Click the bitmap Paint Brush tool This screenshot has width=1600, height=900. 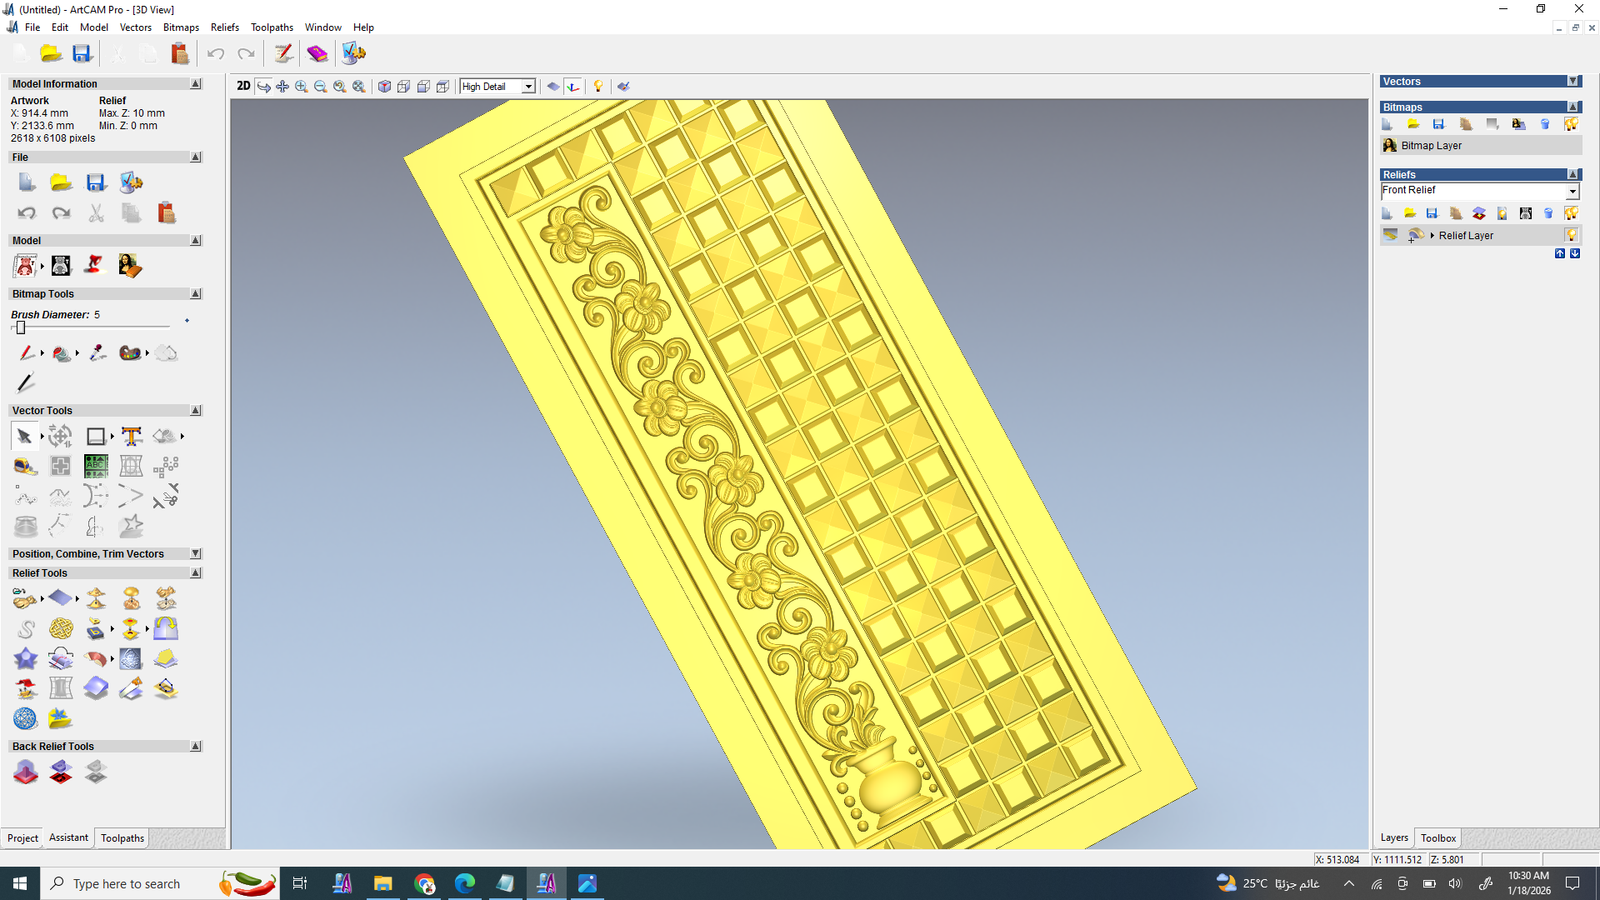coord(26,353)
